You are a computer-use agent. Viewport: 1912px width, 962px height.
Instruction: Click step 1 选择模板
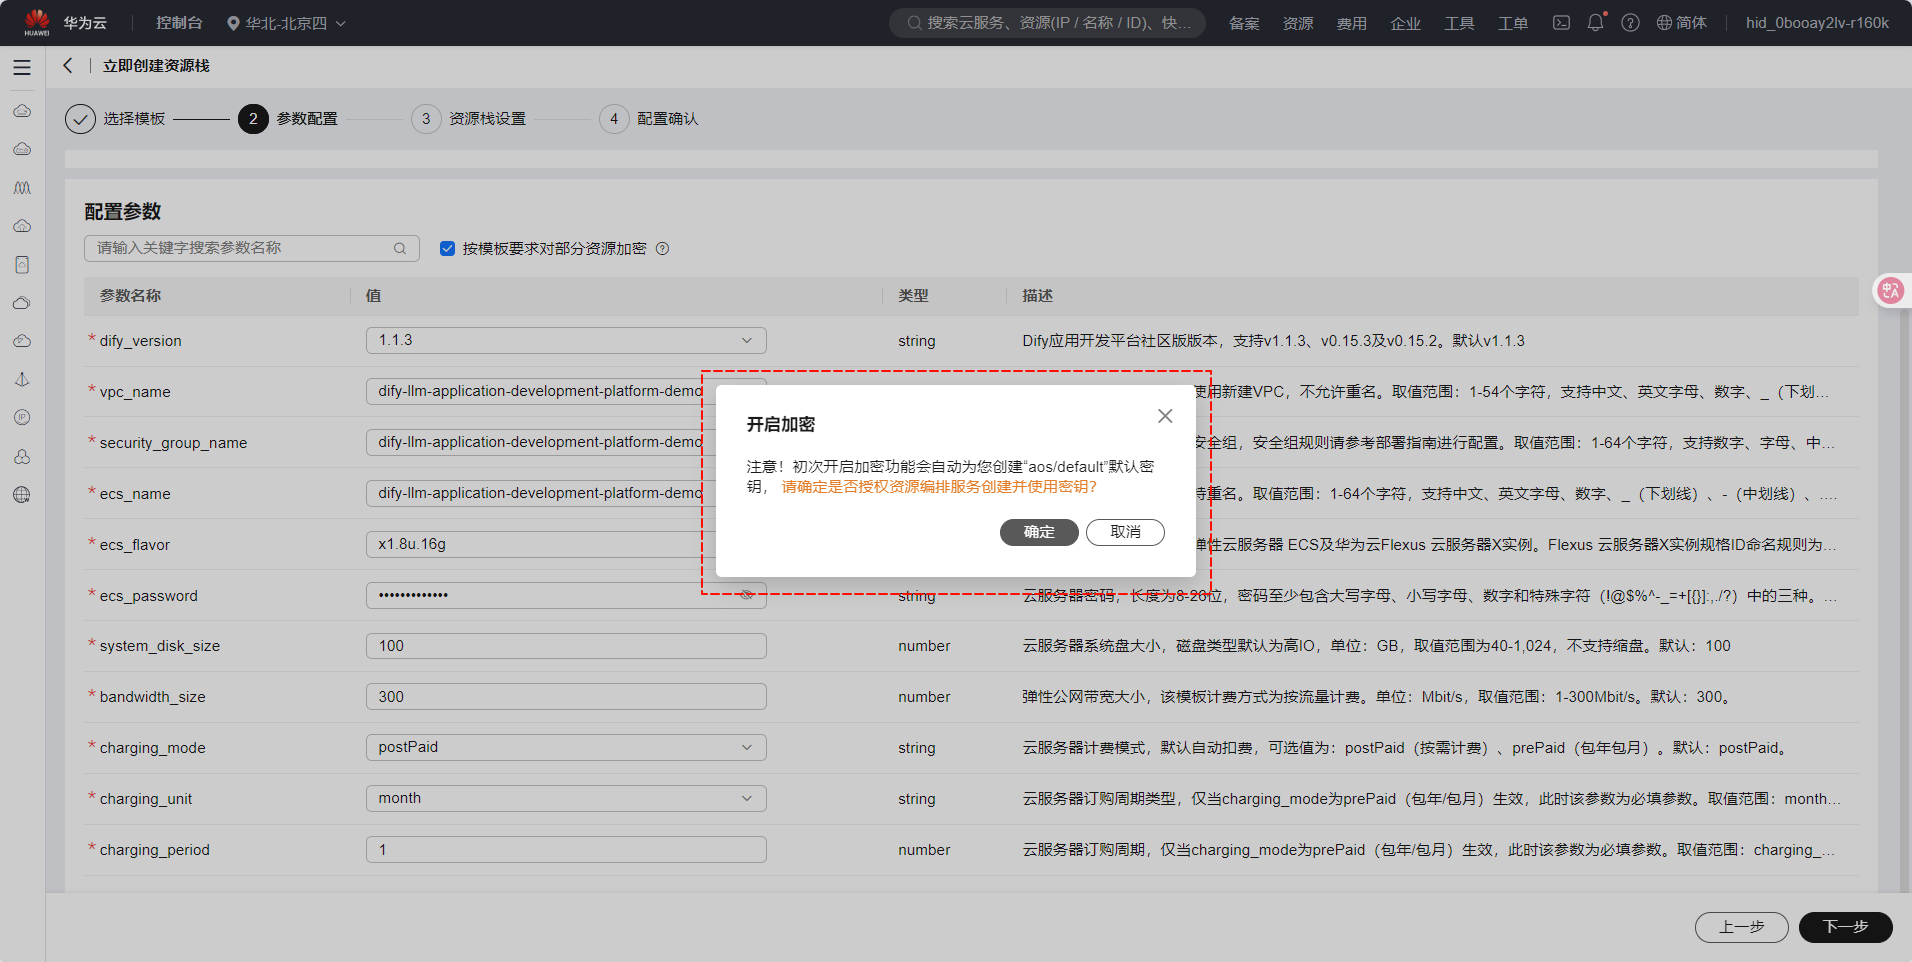(115, 119)
